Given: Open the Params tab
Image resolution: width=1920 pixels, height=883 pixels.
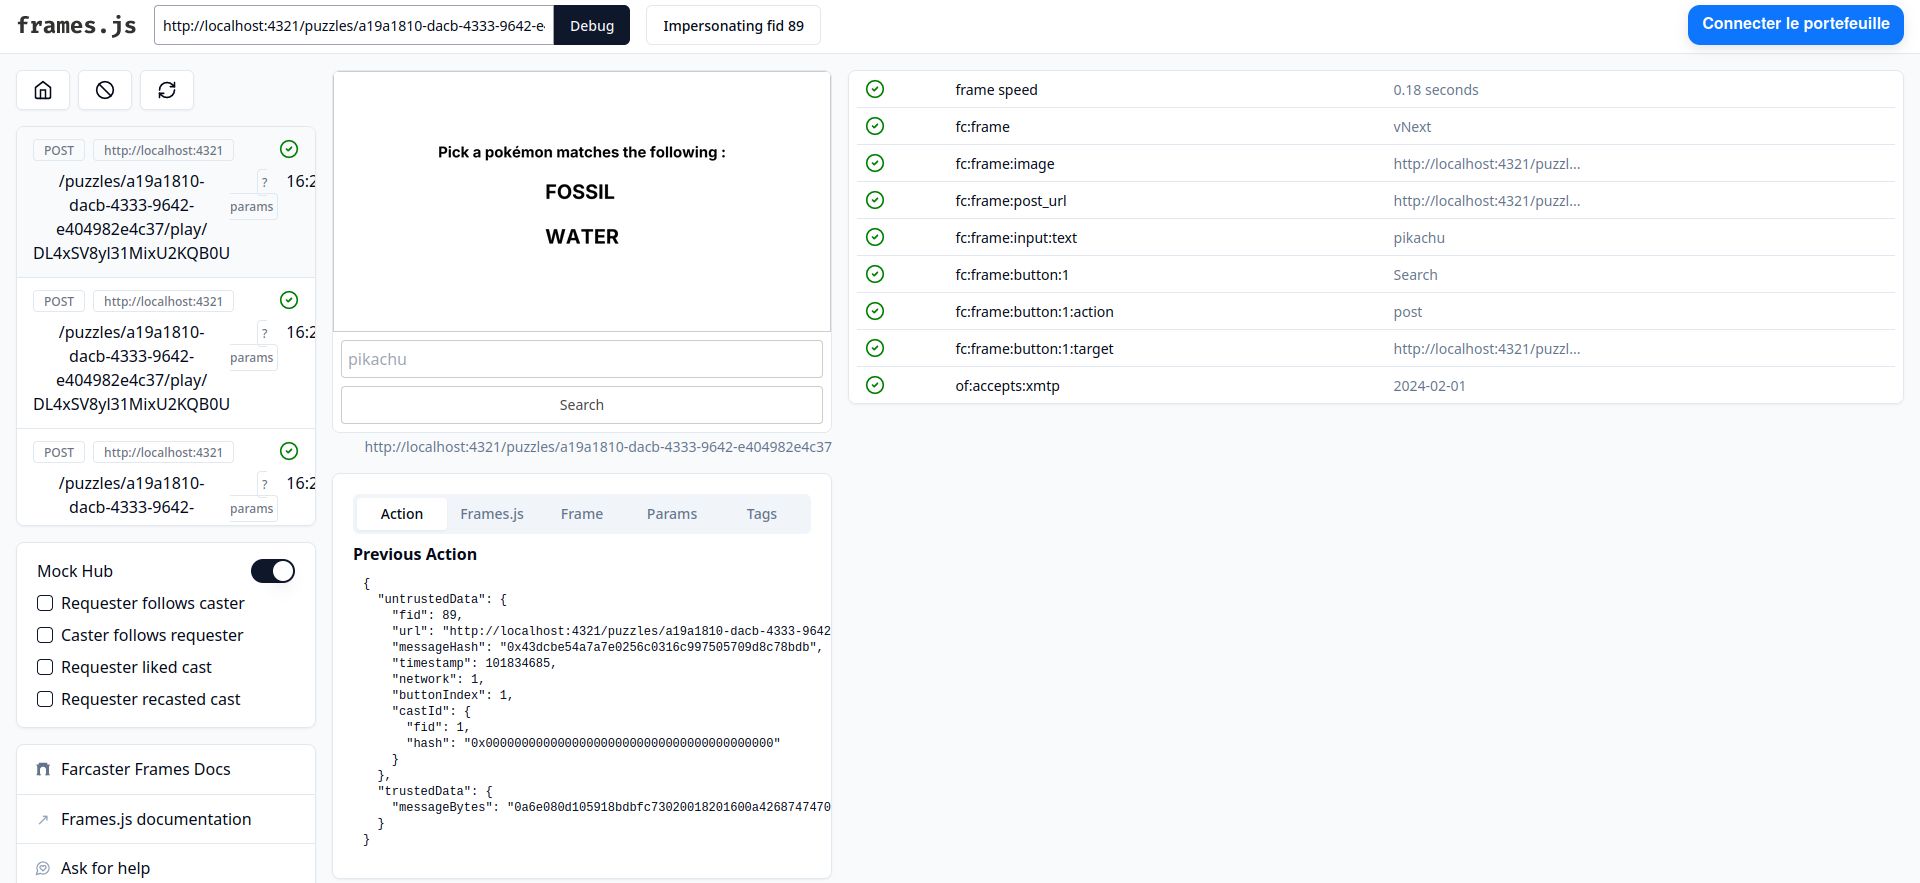Looking at the screenshot, I should coord(672,514).
